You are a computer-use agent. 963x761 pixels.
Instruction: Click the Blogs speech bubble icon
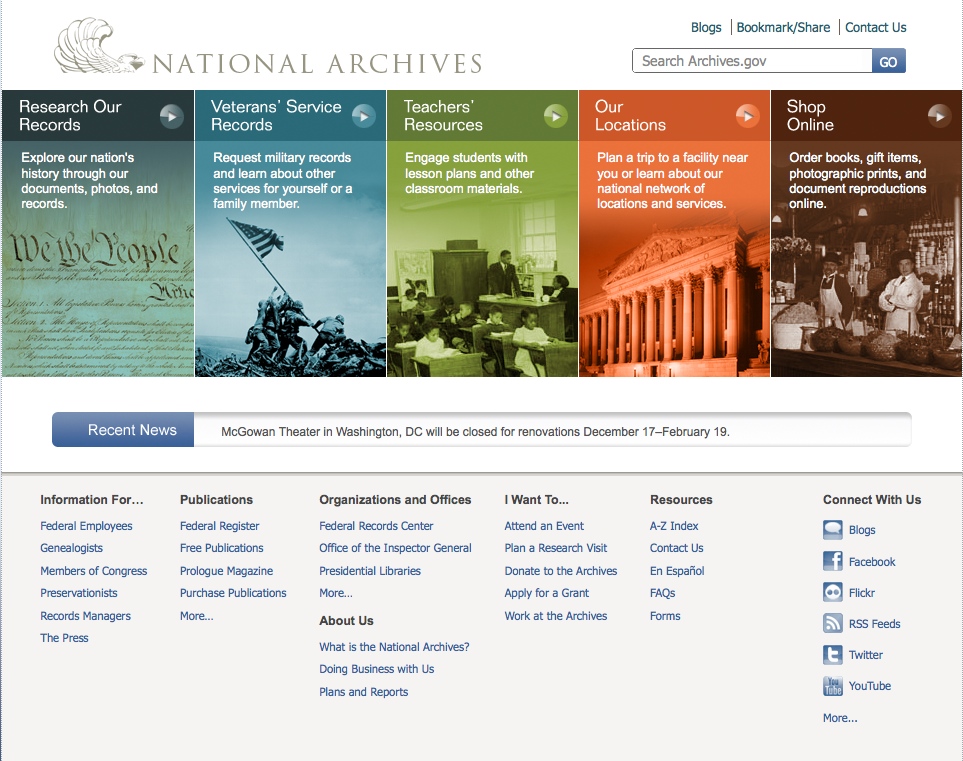pos(832,530)
